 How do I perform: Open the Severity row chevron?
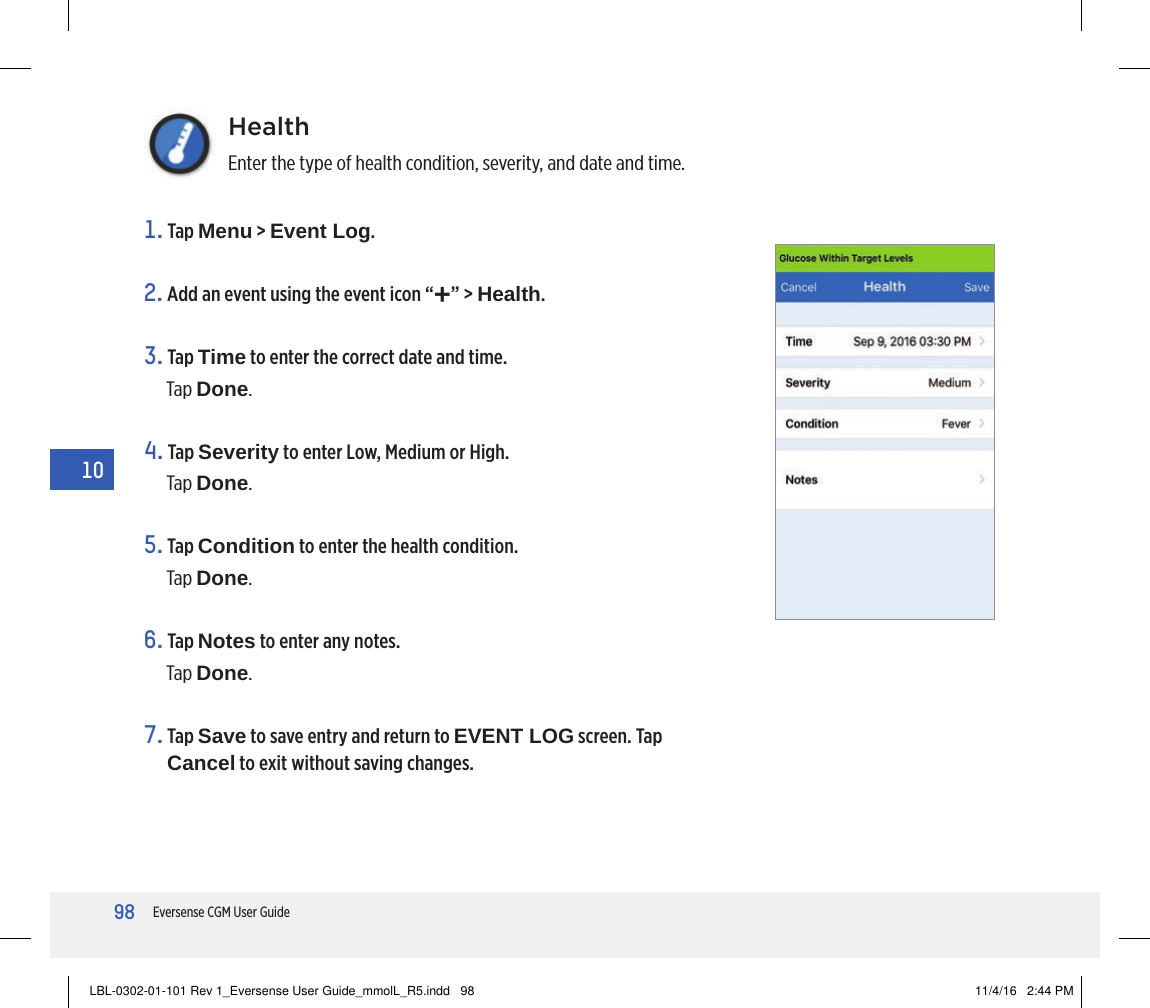(x=981, y=382)
